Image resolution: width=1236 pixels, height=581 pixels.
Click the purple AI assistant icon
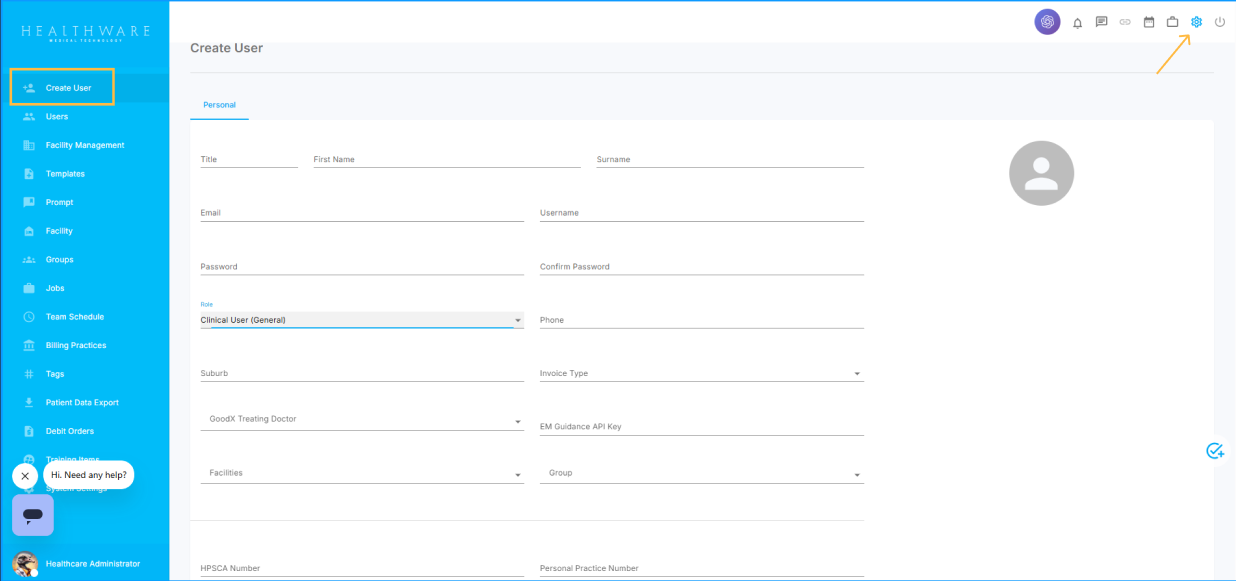pyautogui.click(x=1047, y=22)
